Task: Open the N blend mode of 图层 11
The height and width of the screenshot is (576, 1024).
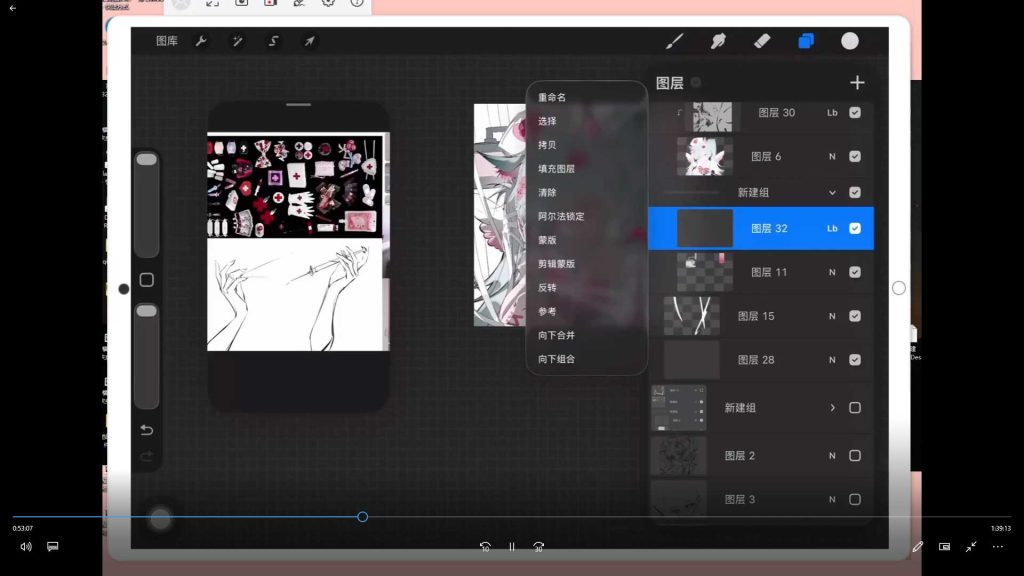Action: coord(832,272)
